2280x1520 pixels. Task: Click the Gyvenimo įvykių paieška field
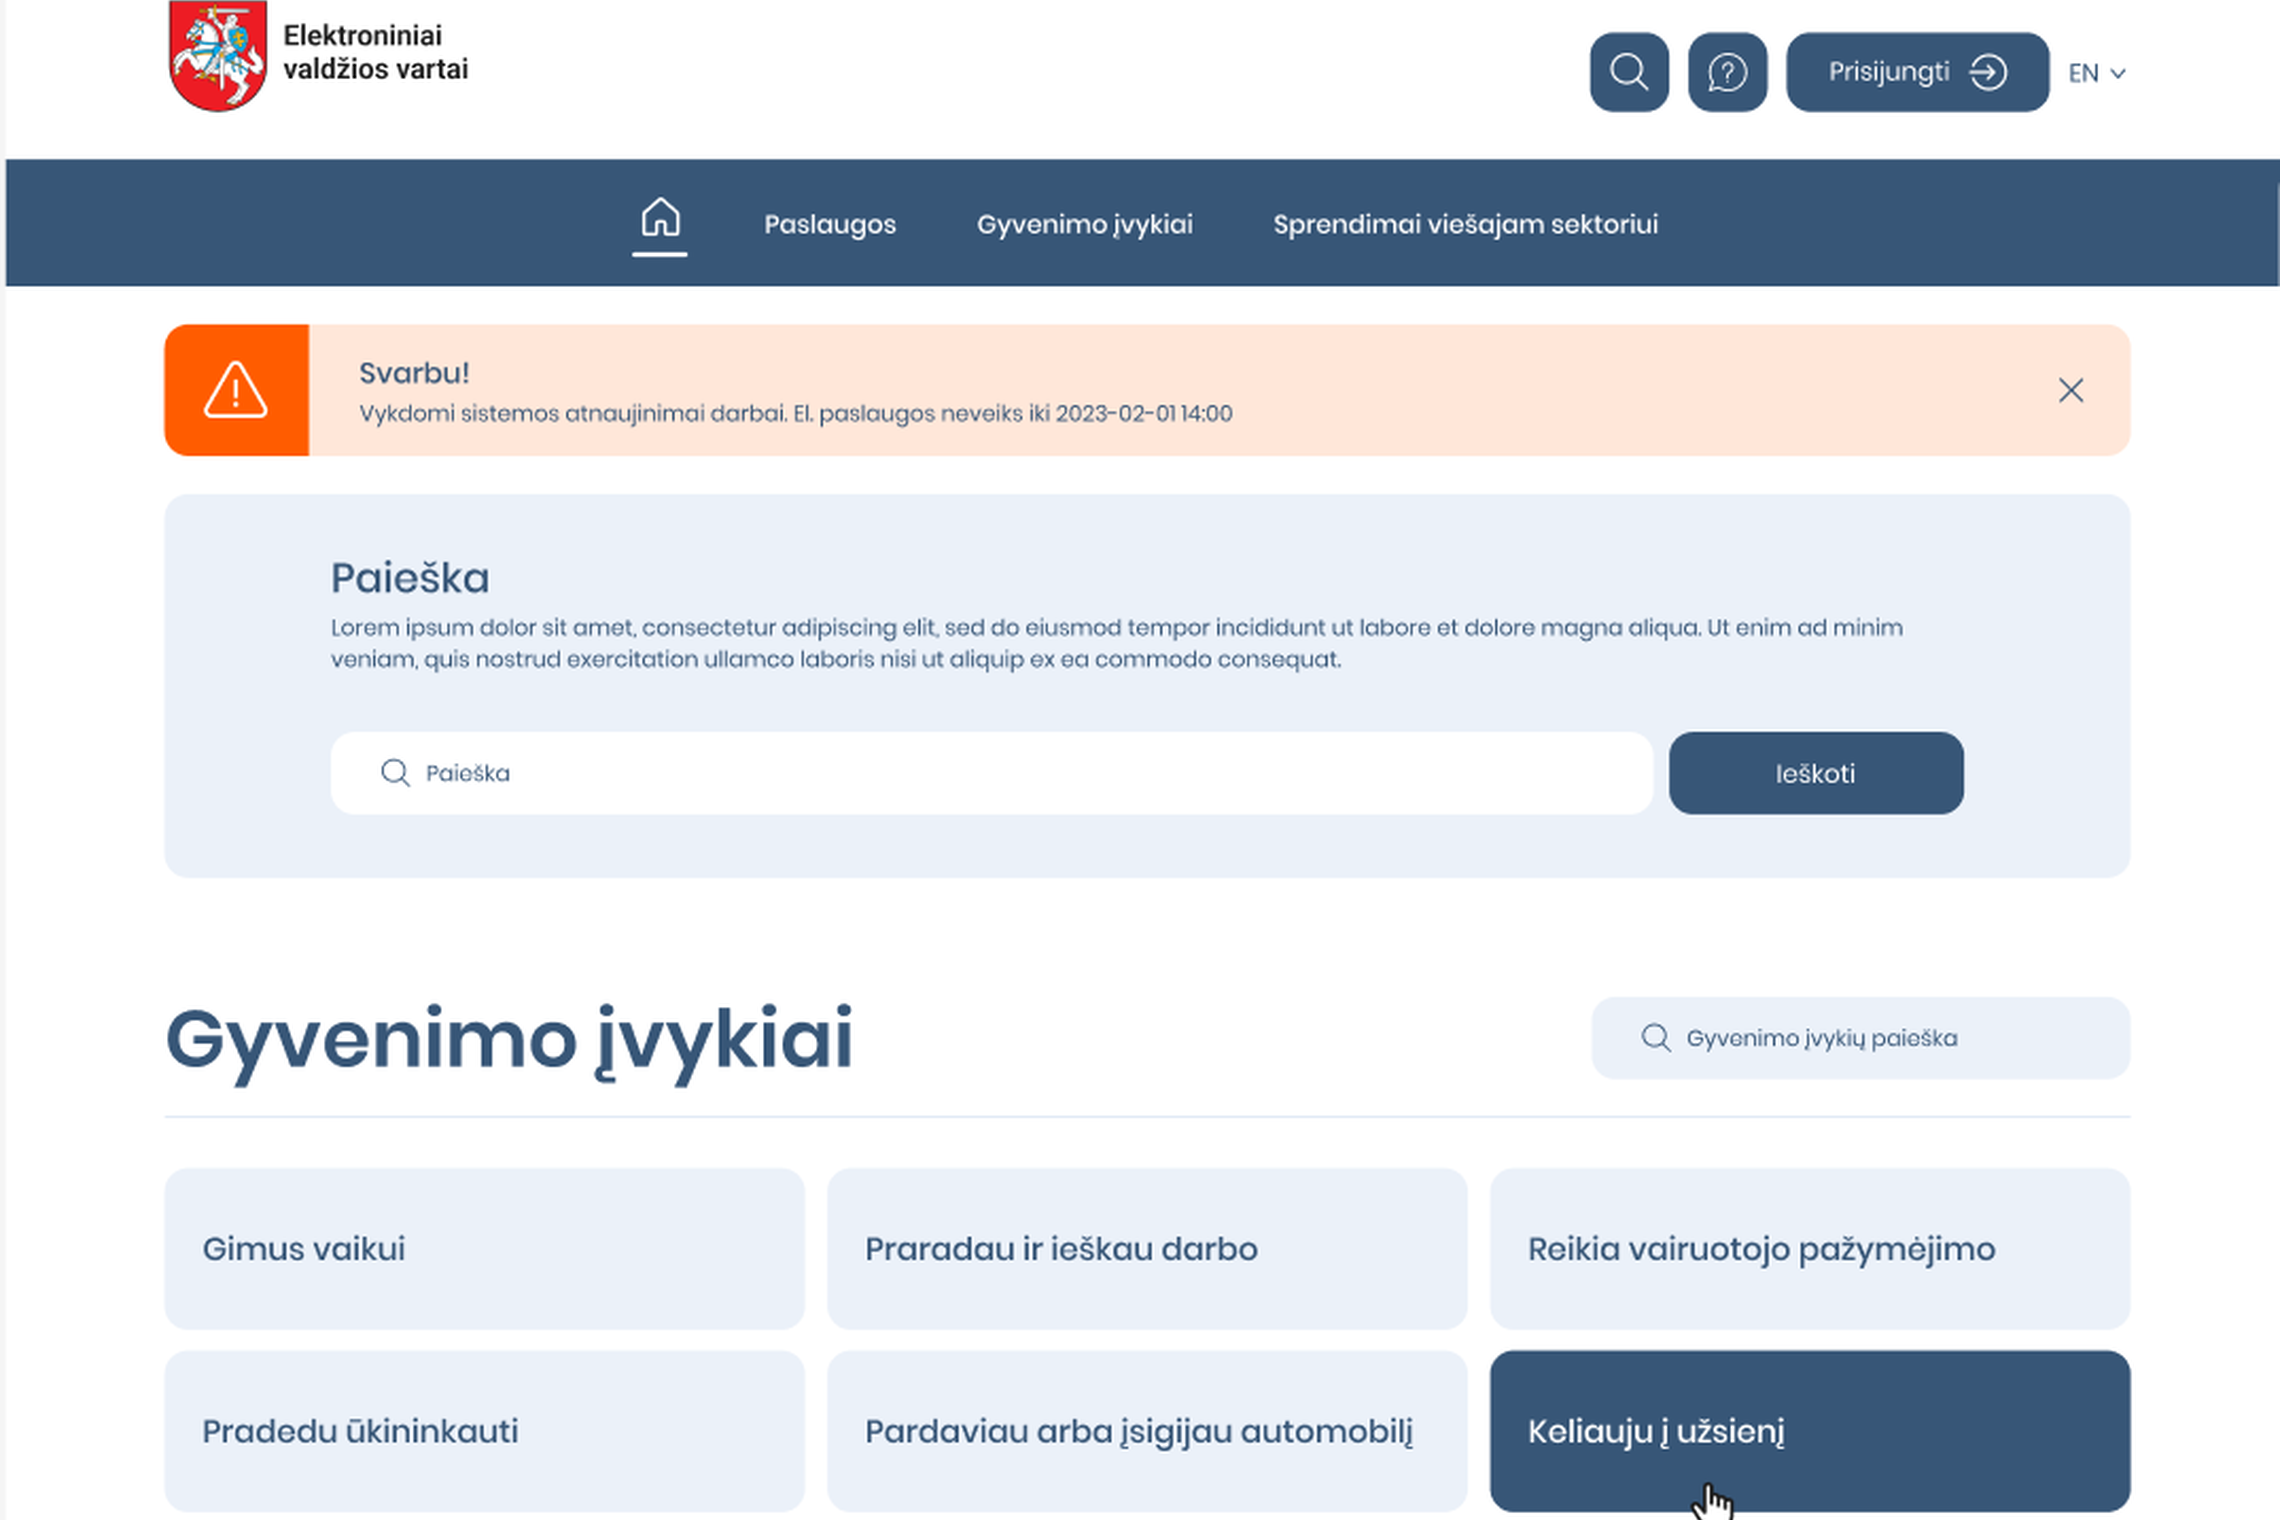[x=1860, y=1038]
